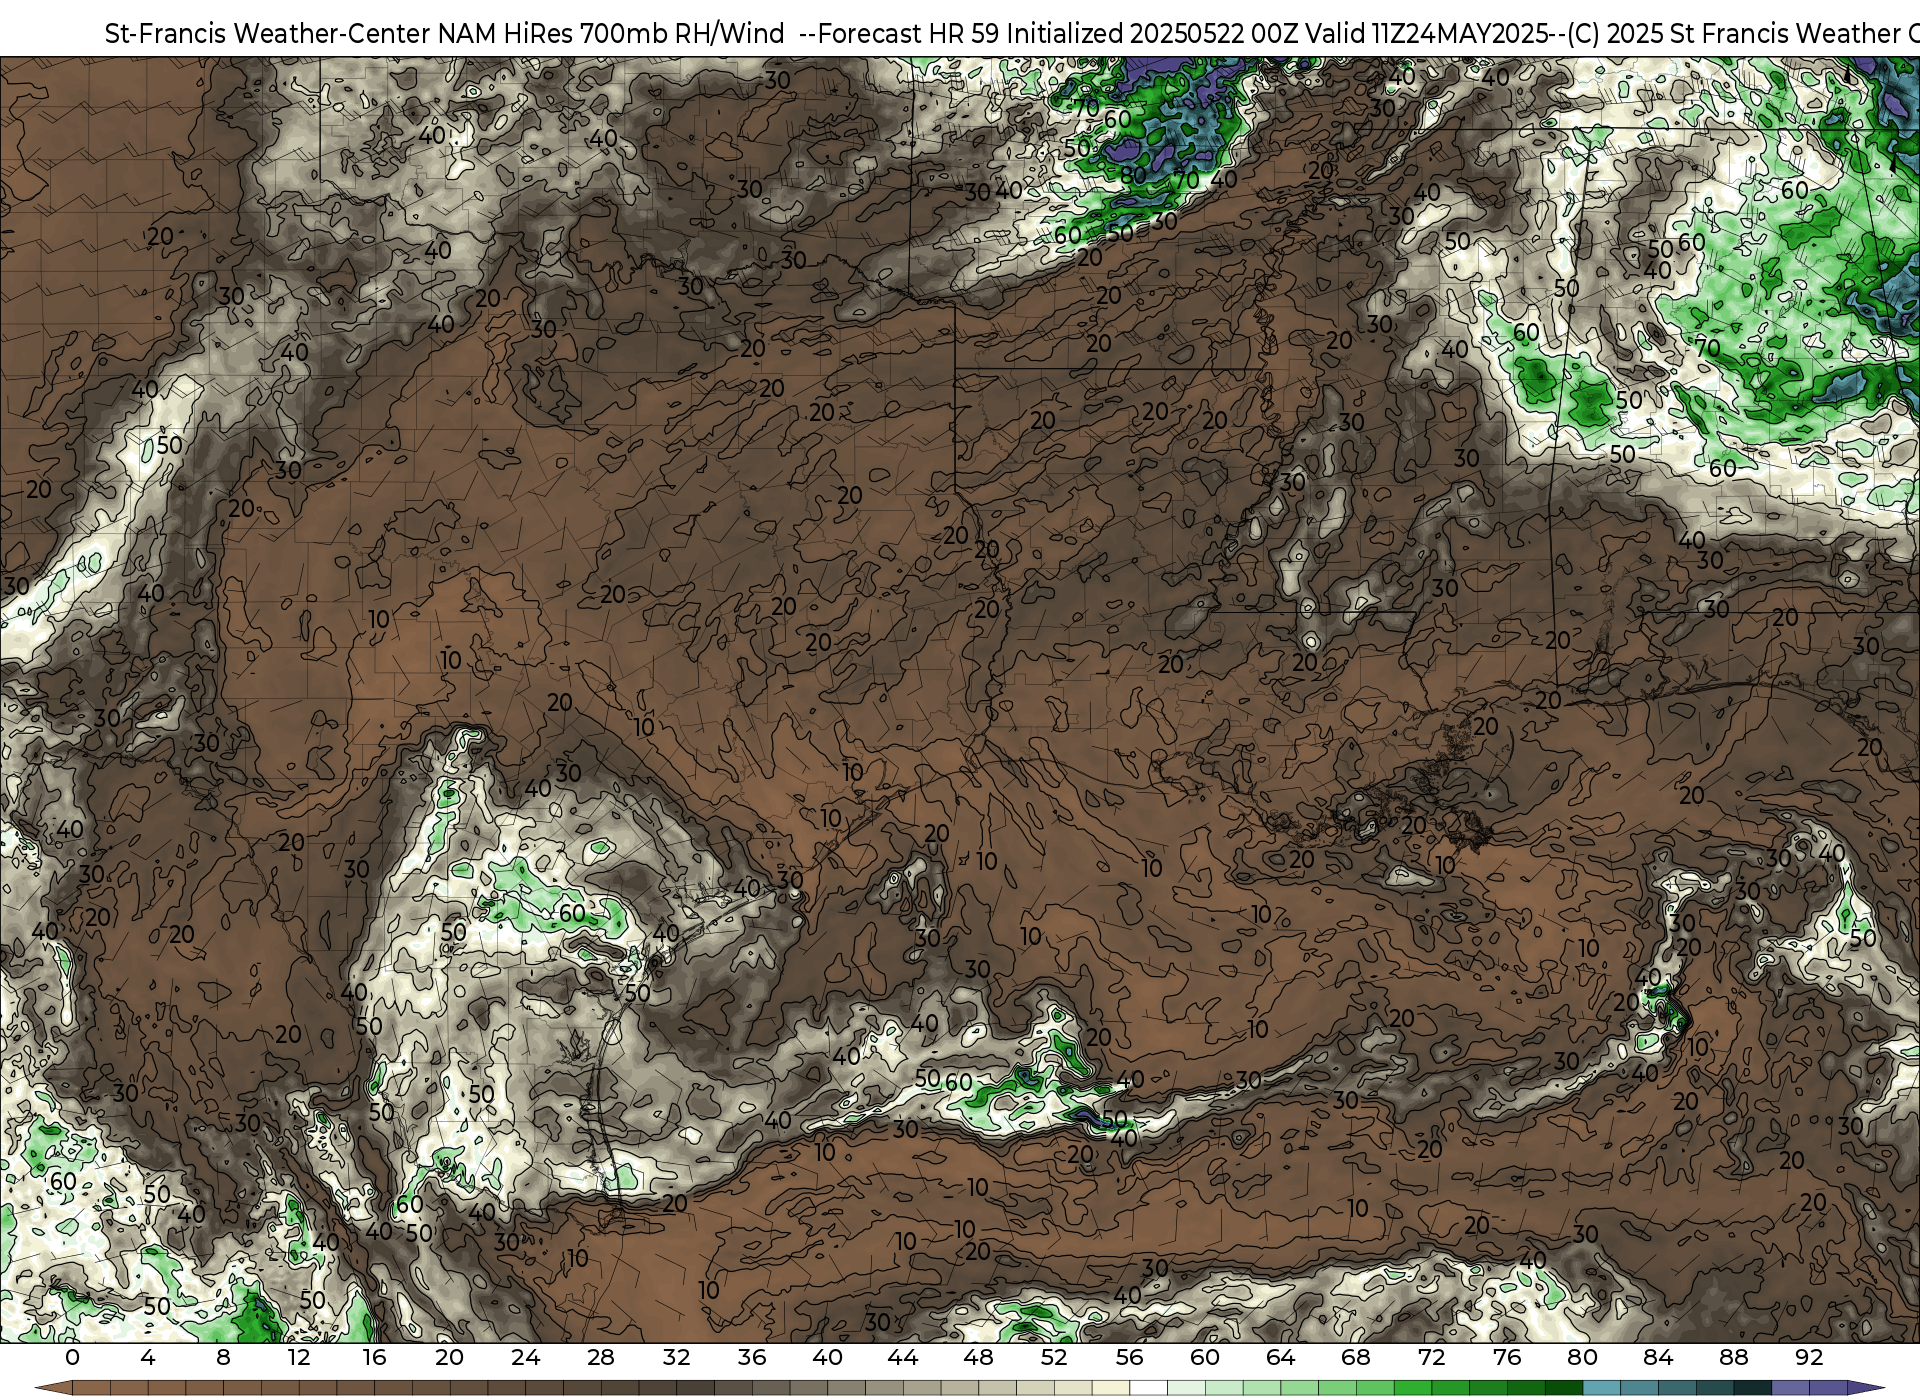Click the colorbar label "88"

click(1734, 1358)
